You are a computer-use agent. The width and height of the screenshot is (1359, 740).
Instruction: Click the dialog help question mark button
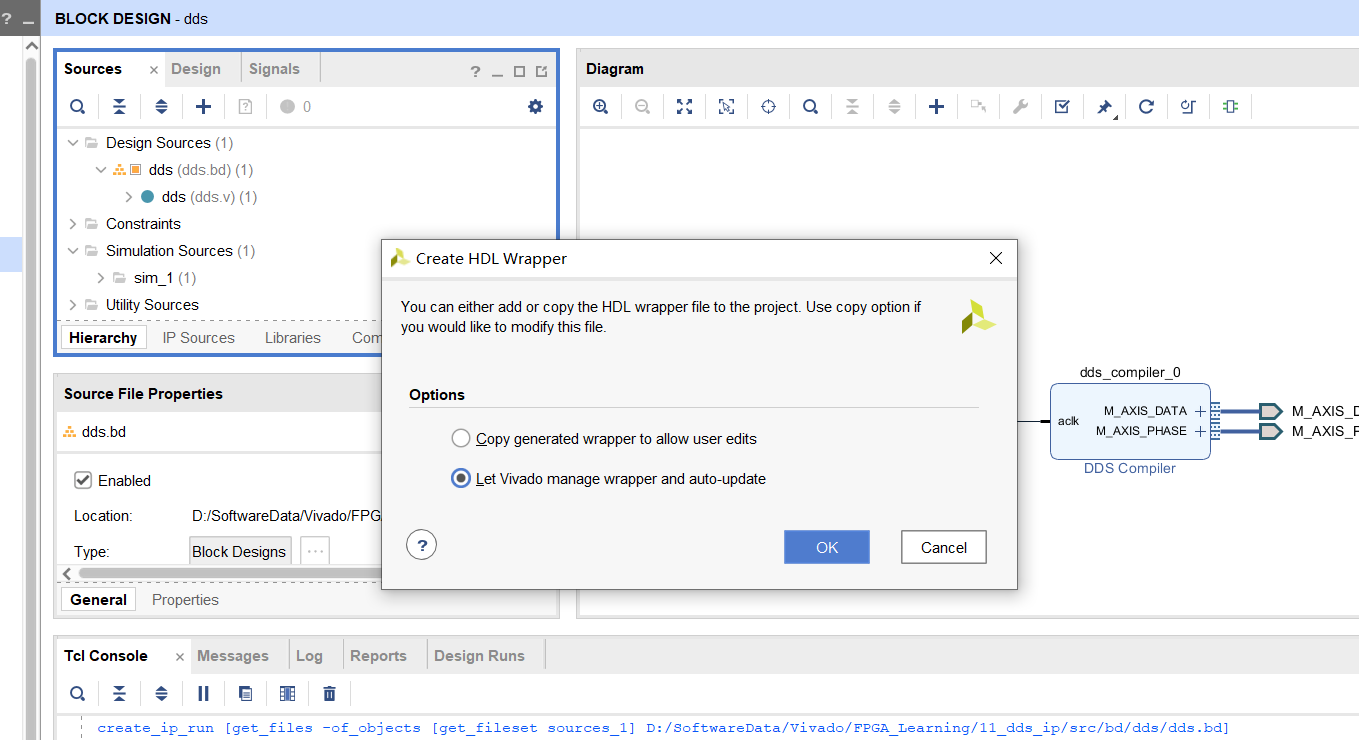point(422,545)
